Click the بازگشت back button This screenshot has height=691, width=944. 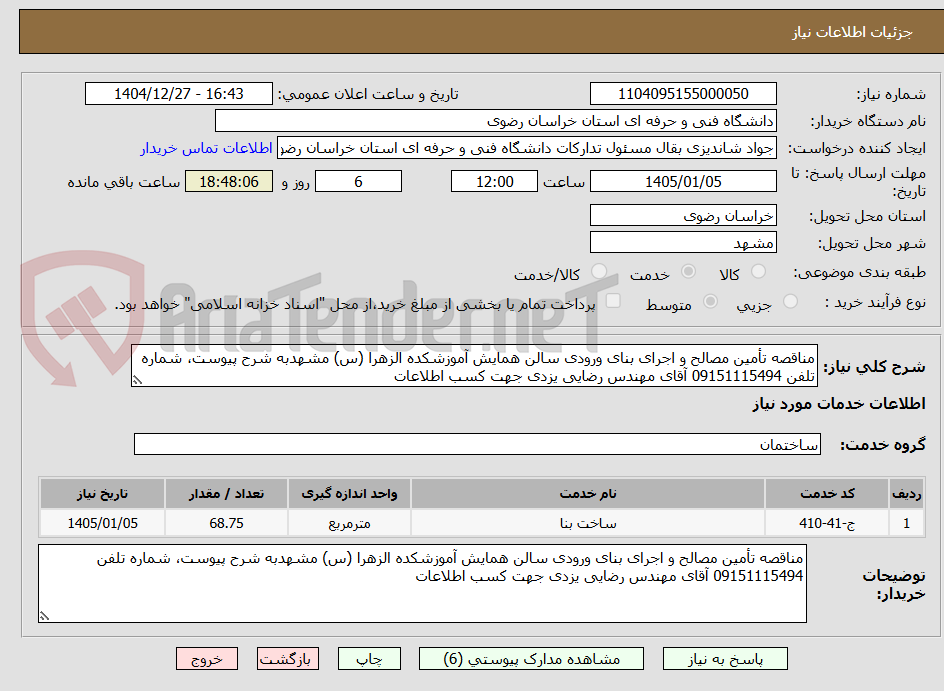coord(287,659)
